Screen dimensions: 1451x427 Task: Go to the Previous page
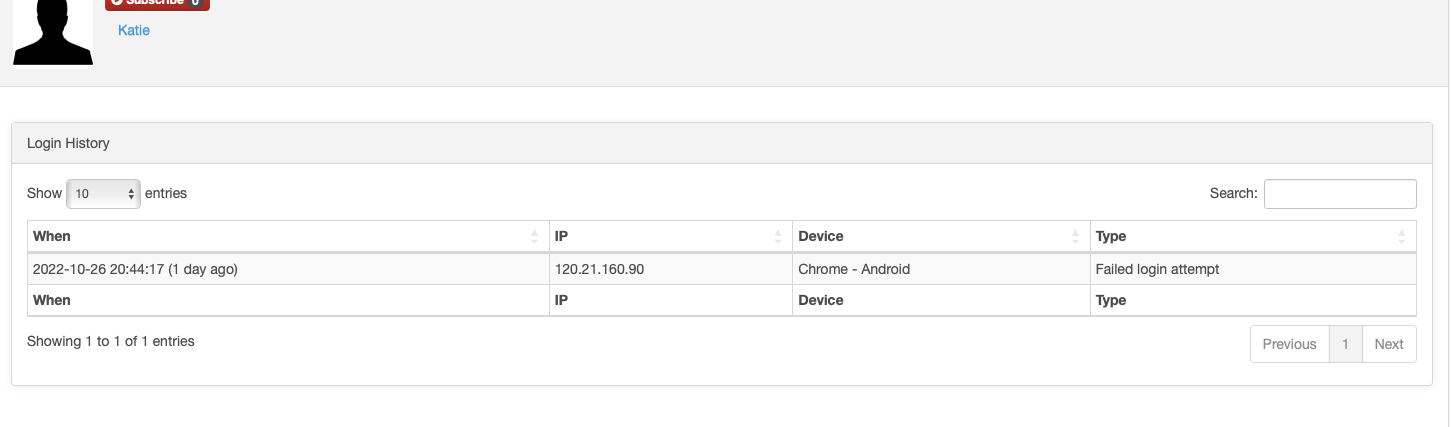pos(1289,344)
